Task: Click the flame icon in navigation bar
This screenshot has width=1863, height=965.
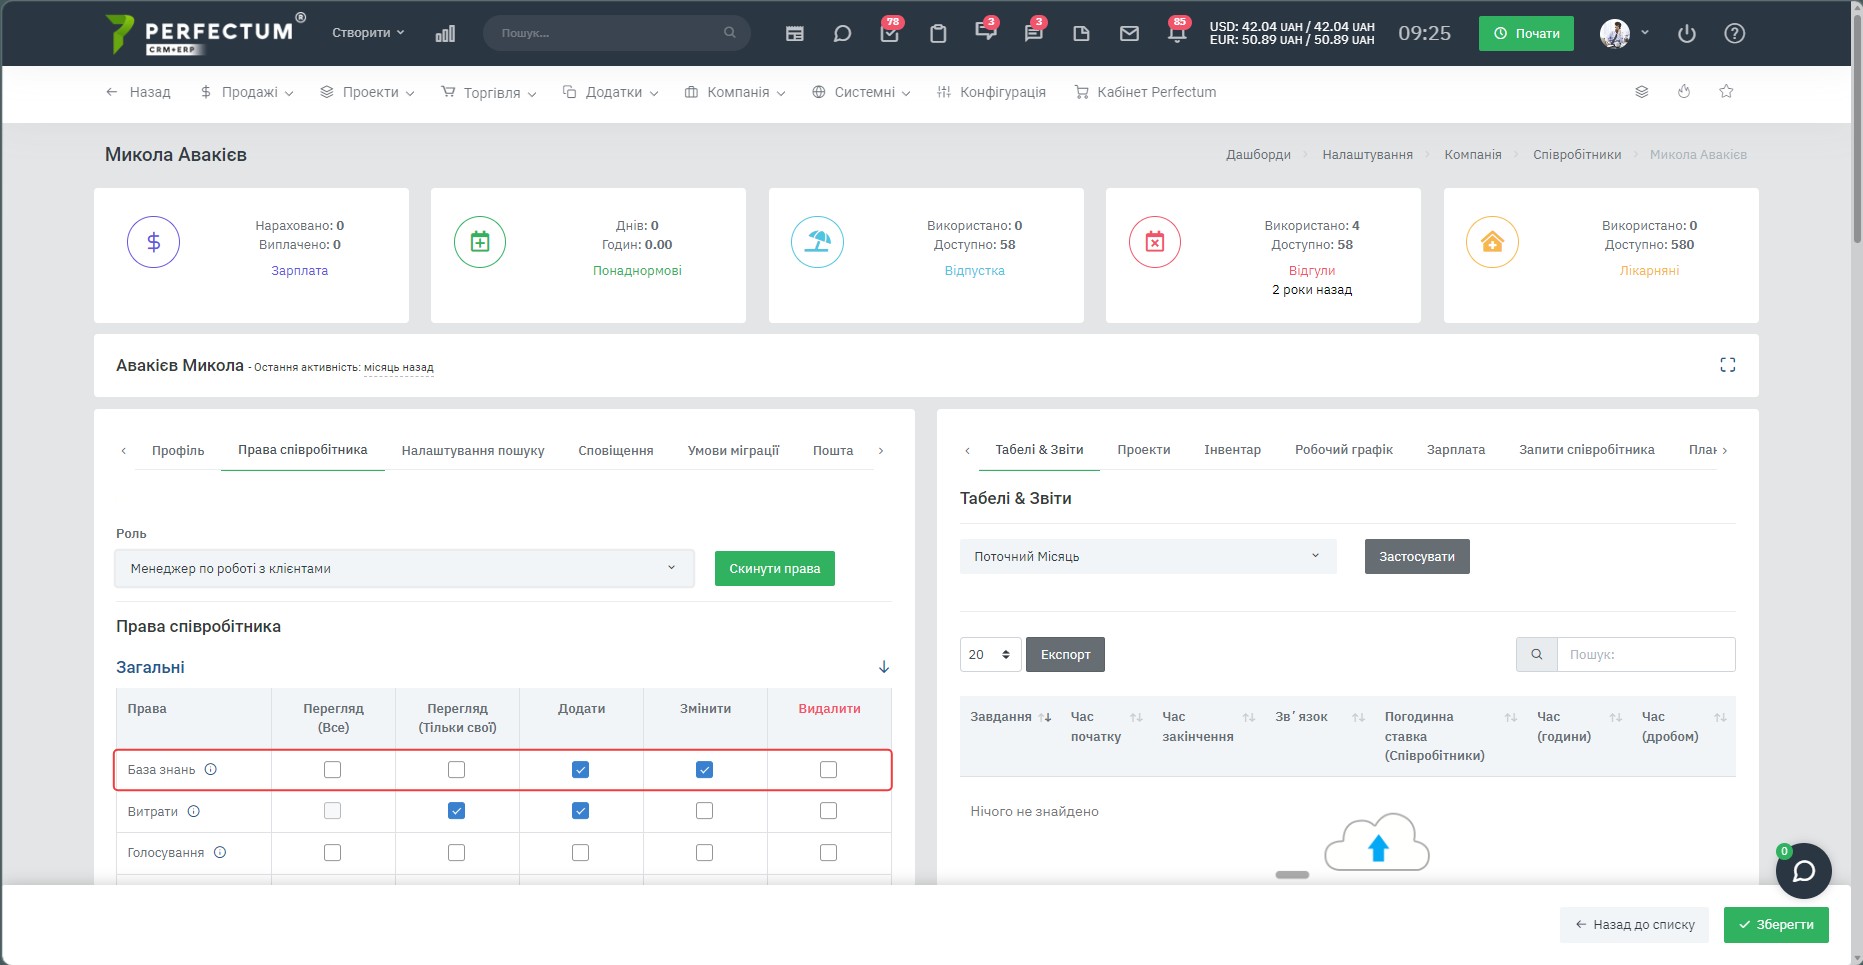Action: (1684, 91)
